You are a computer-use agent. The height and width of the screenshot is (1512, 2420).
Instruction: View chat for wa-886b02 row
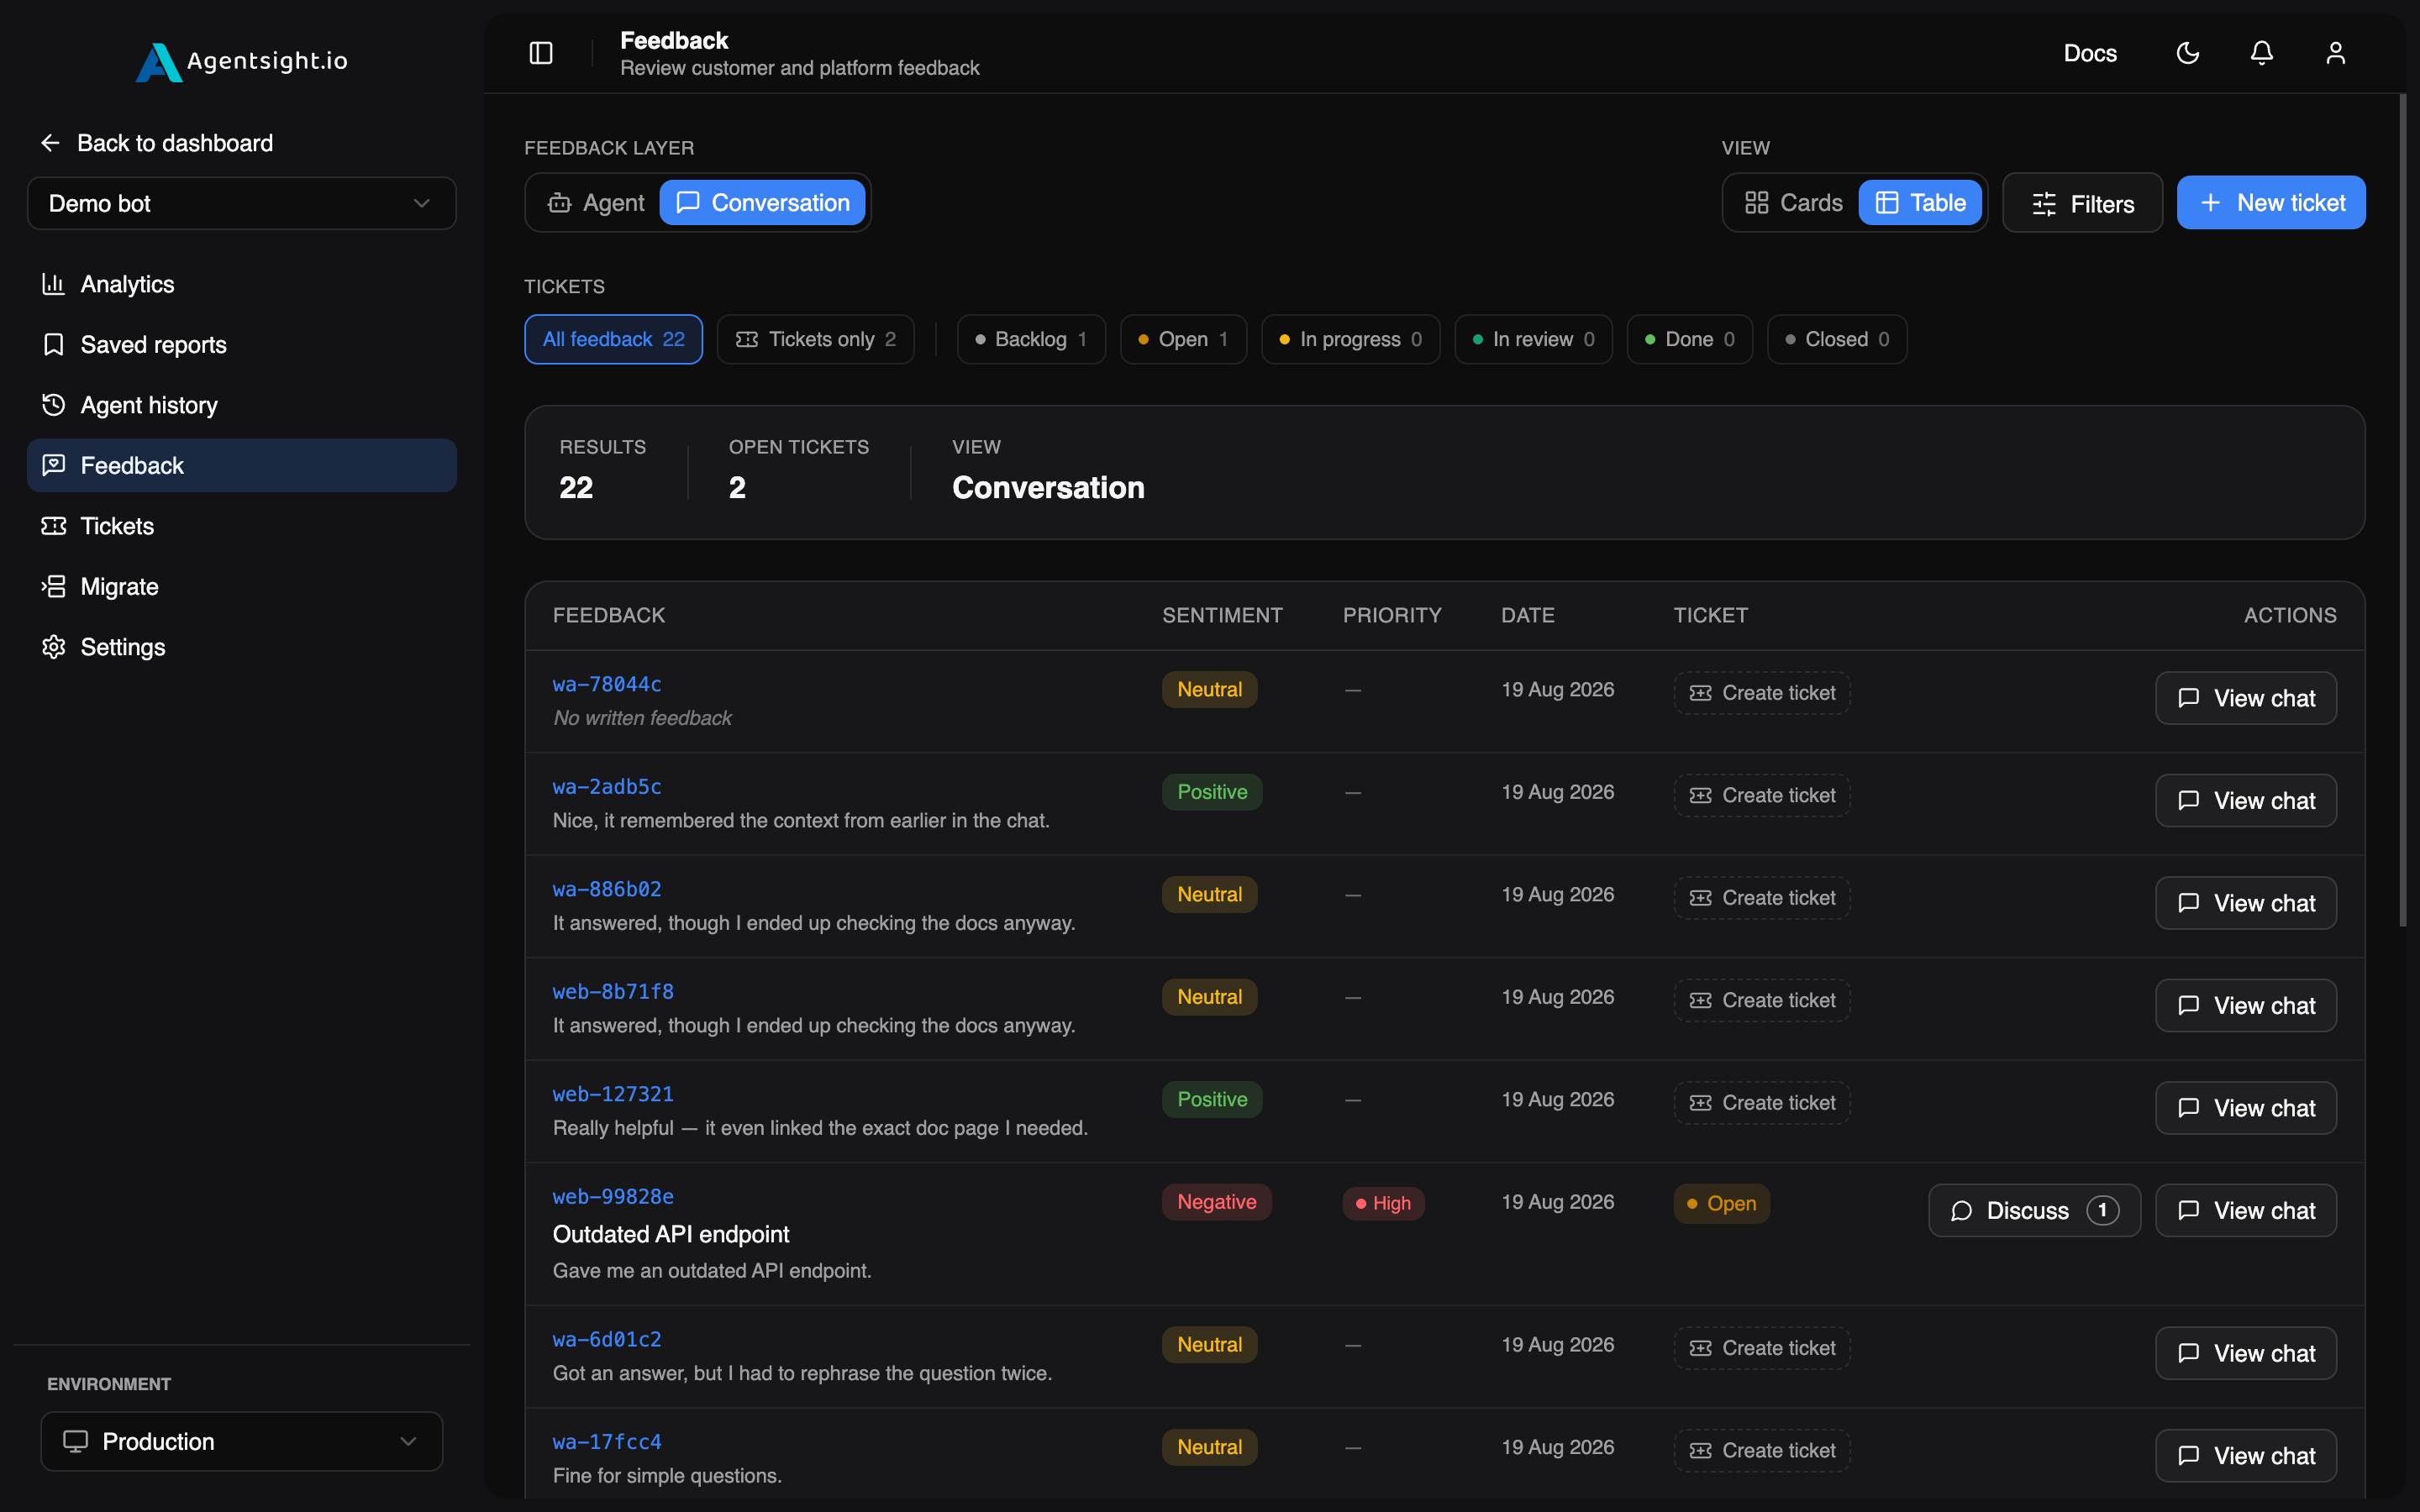point(2245,903)
